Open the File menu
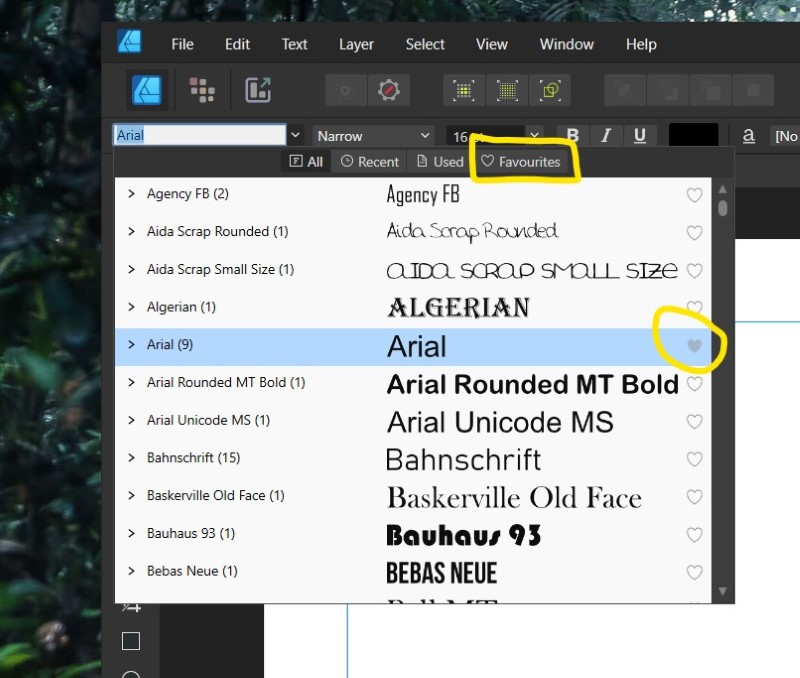The height and width of the screenshot is (678, 800). point(182,44)
